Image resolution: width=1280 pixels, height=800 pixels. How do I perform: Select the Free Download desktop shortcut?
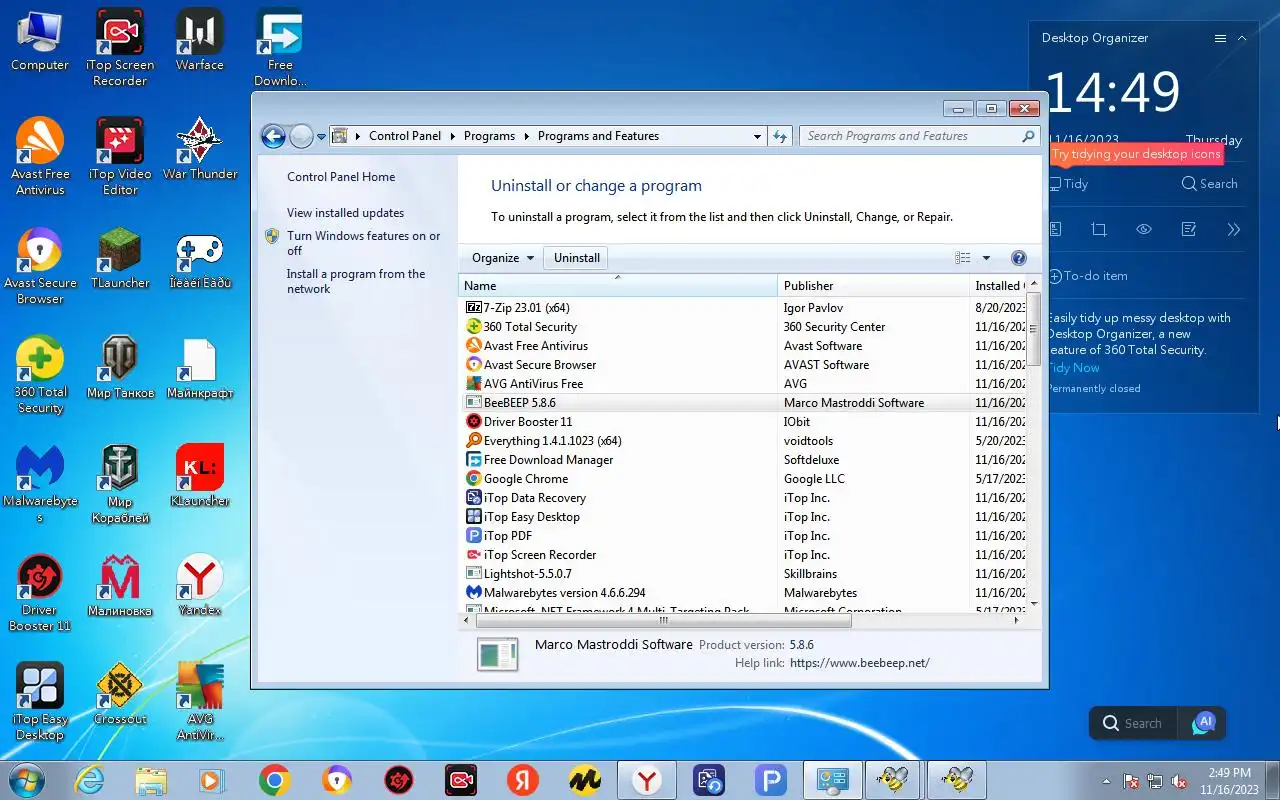point(280,48)
